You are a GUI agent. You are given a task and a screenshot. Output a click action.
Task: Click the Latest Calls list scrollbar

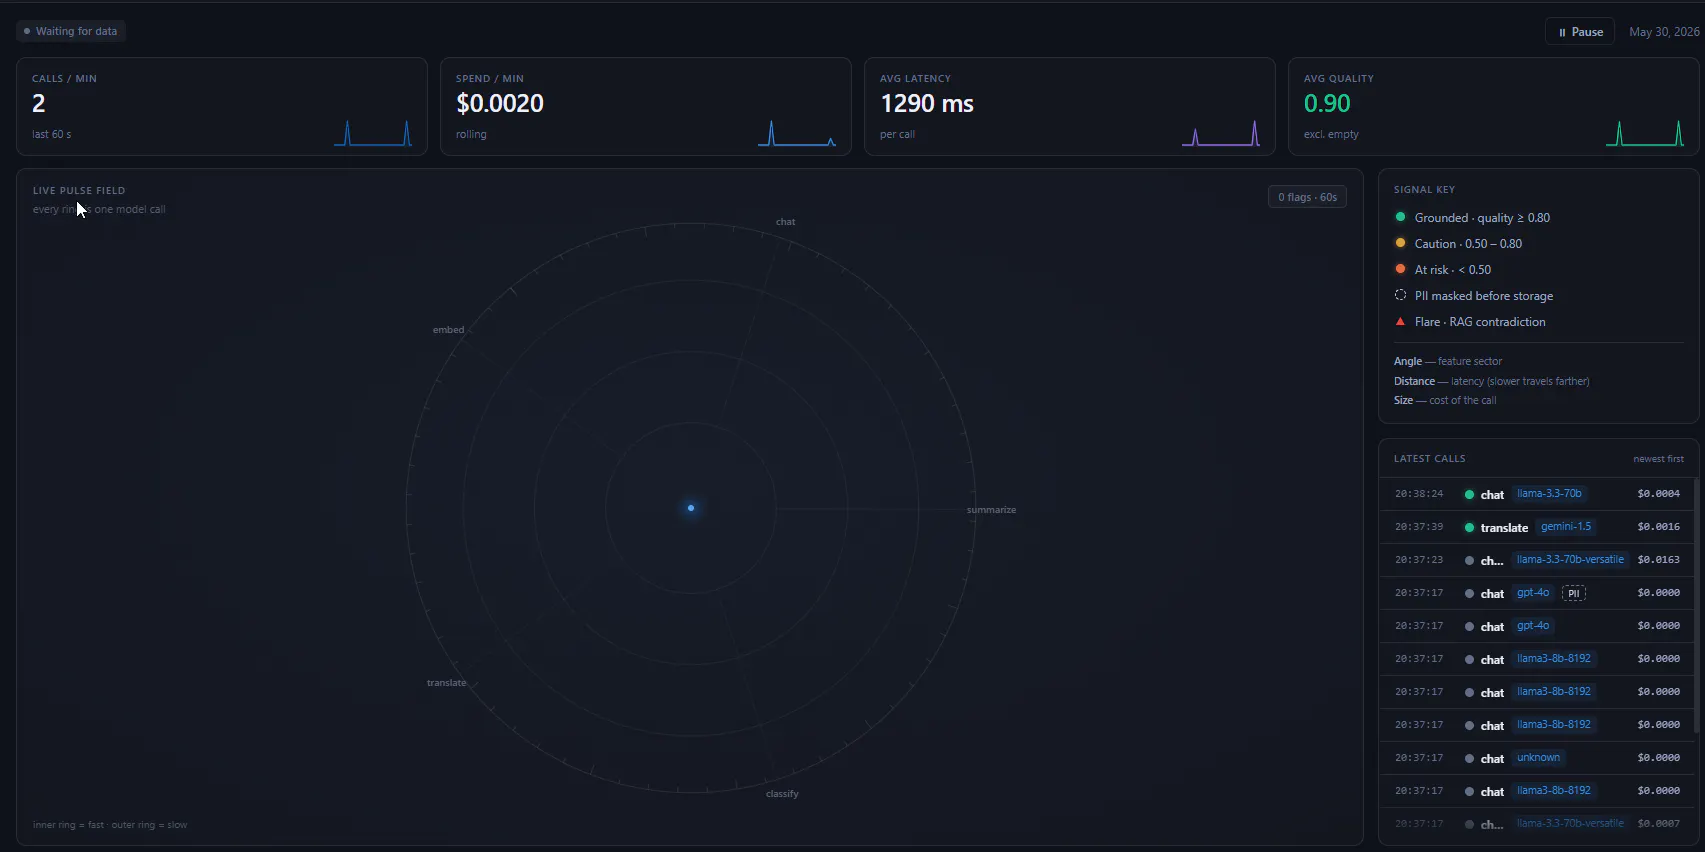1696,606
